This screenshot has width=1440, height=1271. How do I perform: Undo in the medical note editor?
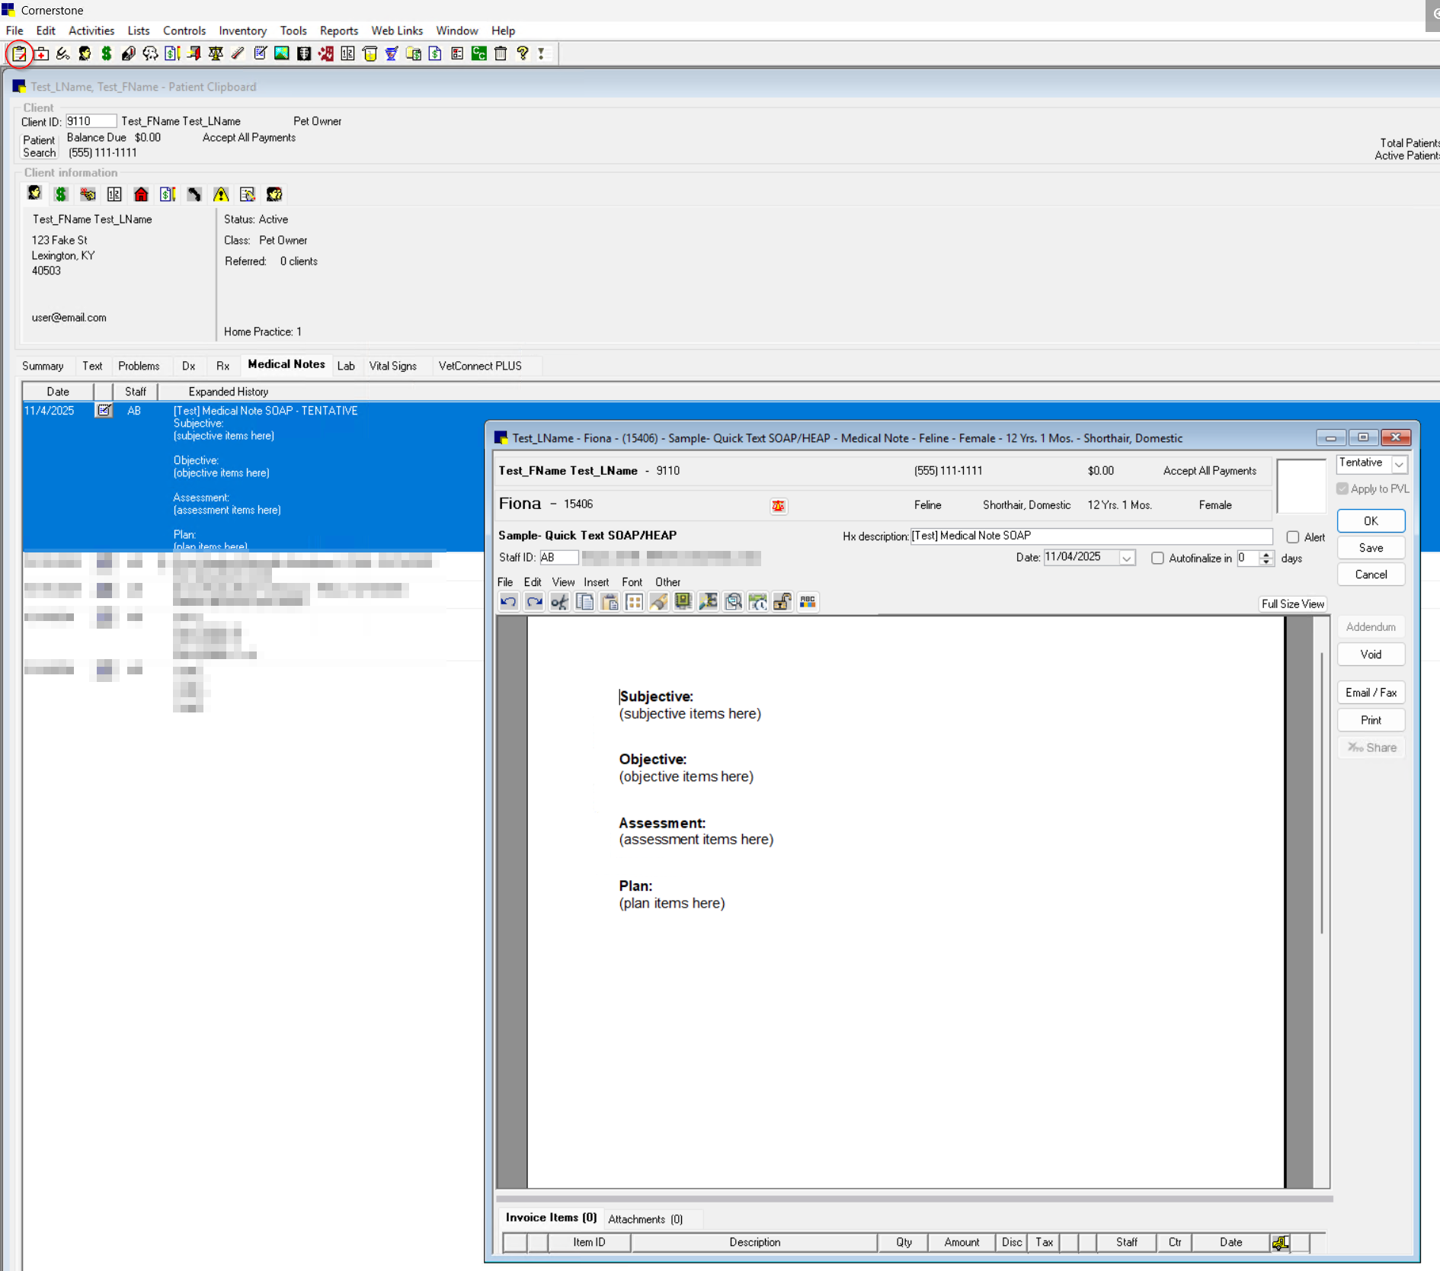pos(509,602)
